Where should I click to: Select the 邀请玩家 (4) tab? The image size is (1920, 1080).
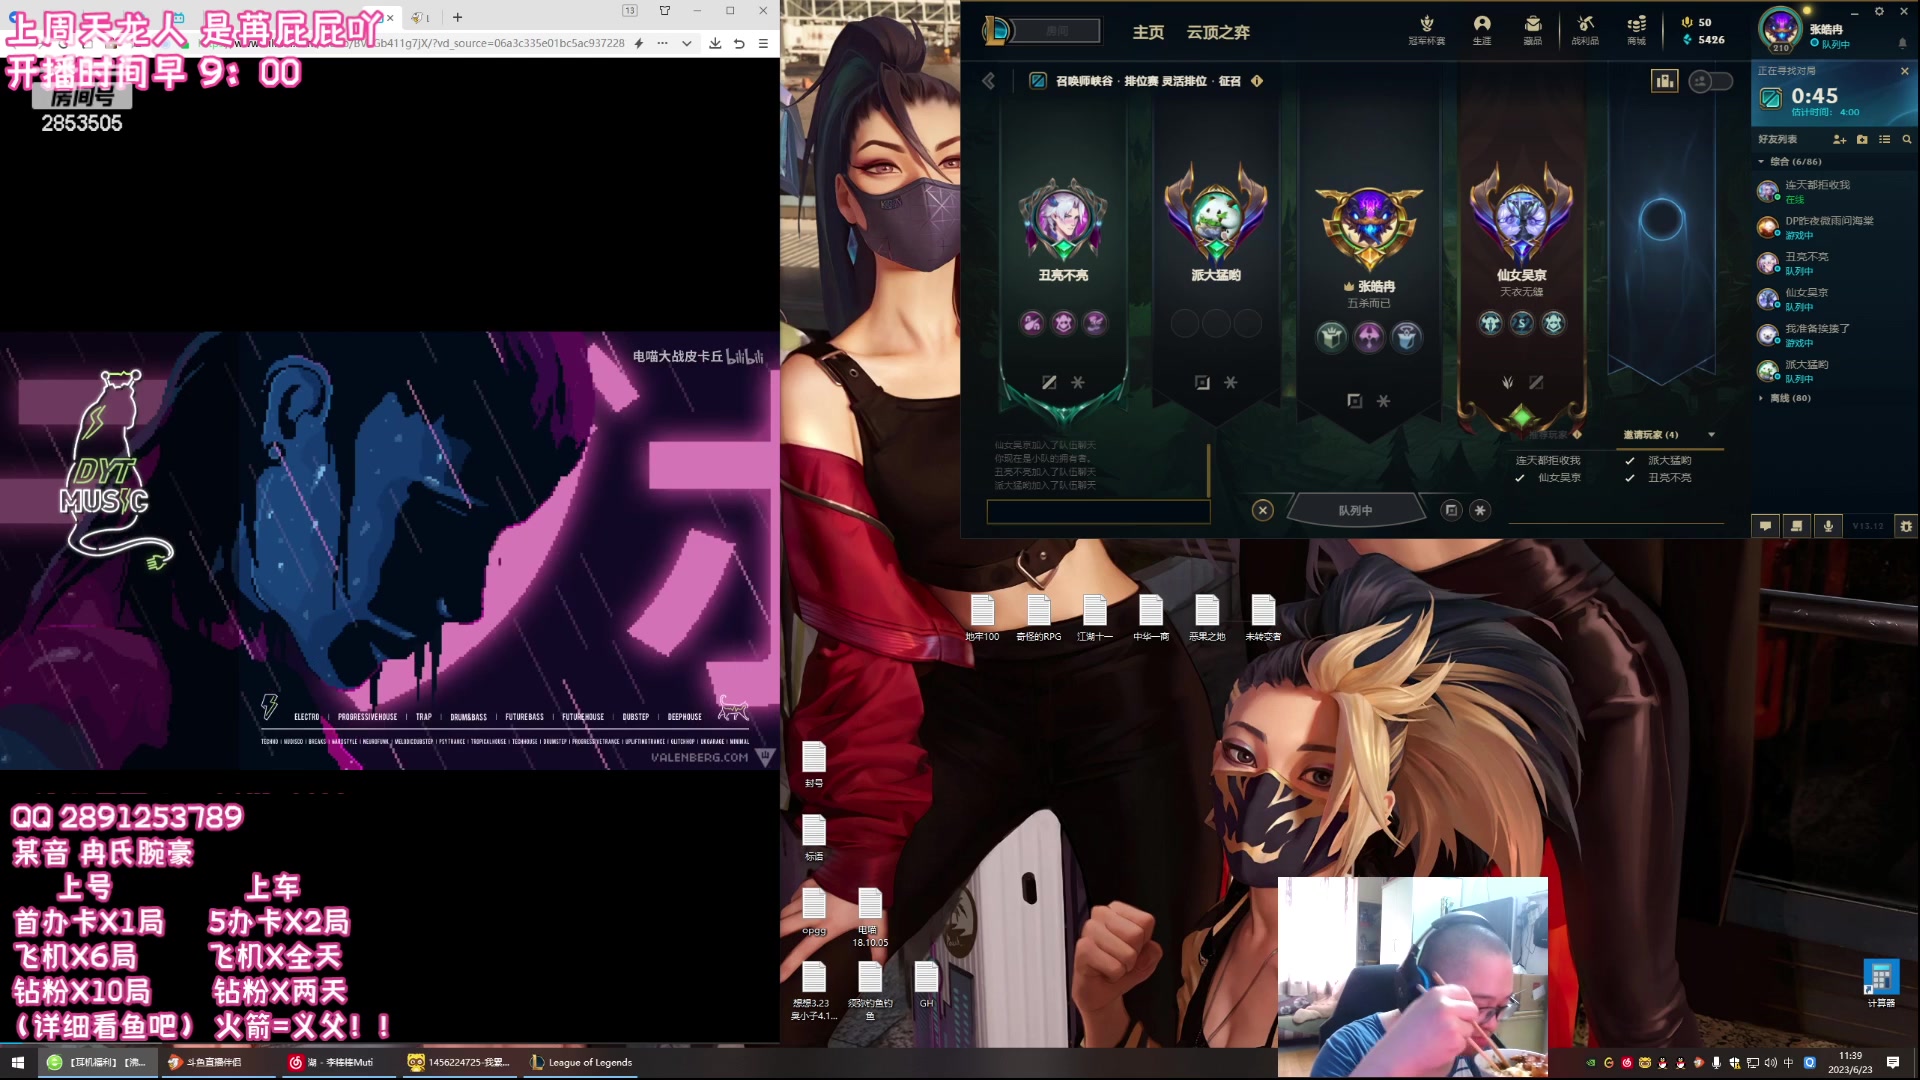pyautogui.click(x=1651, y=435)
